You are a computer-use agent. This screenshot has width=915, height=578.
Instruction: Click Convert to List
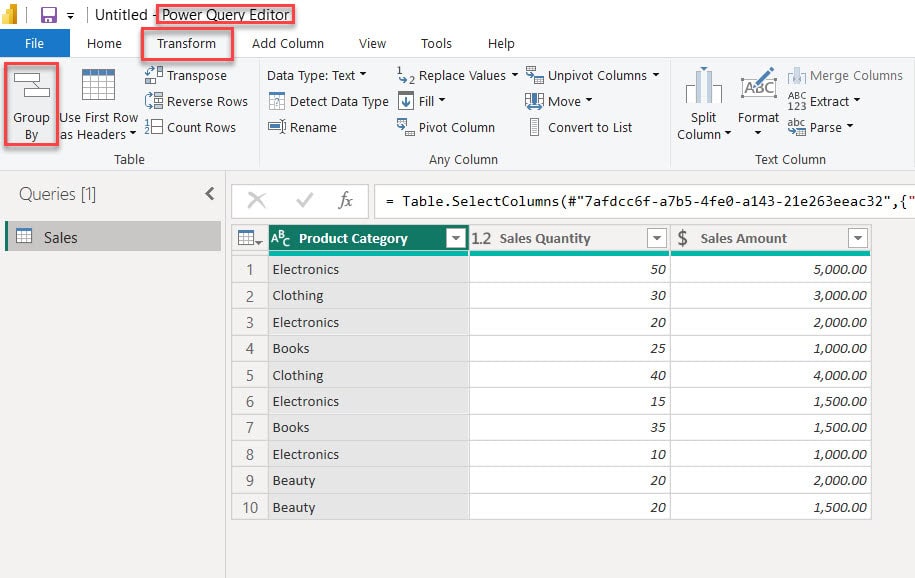(581, 127)
